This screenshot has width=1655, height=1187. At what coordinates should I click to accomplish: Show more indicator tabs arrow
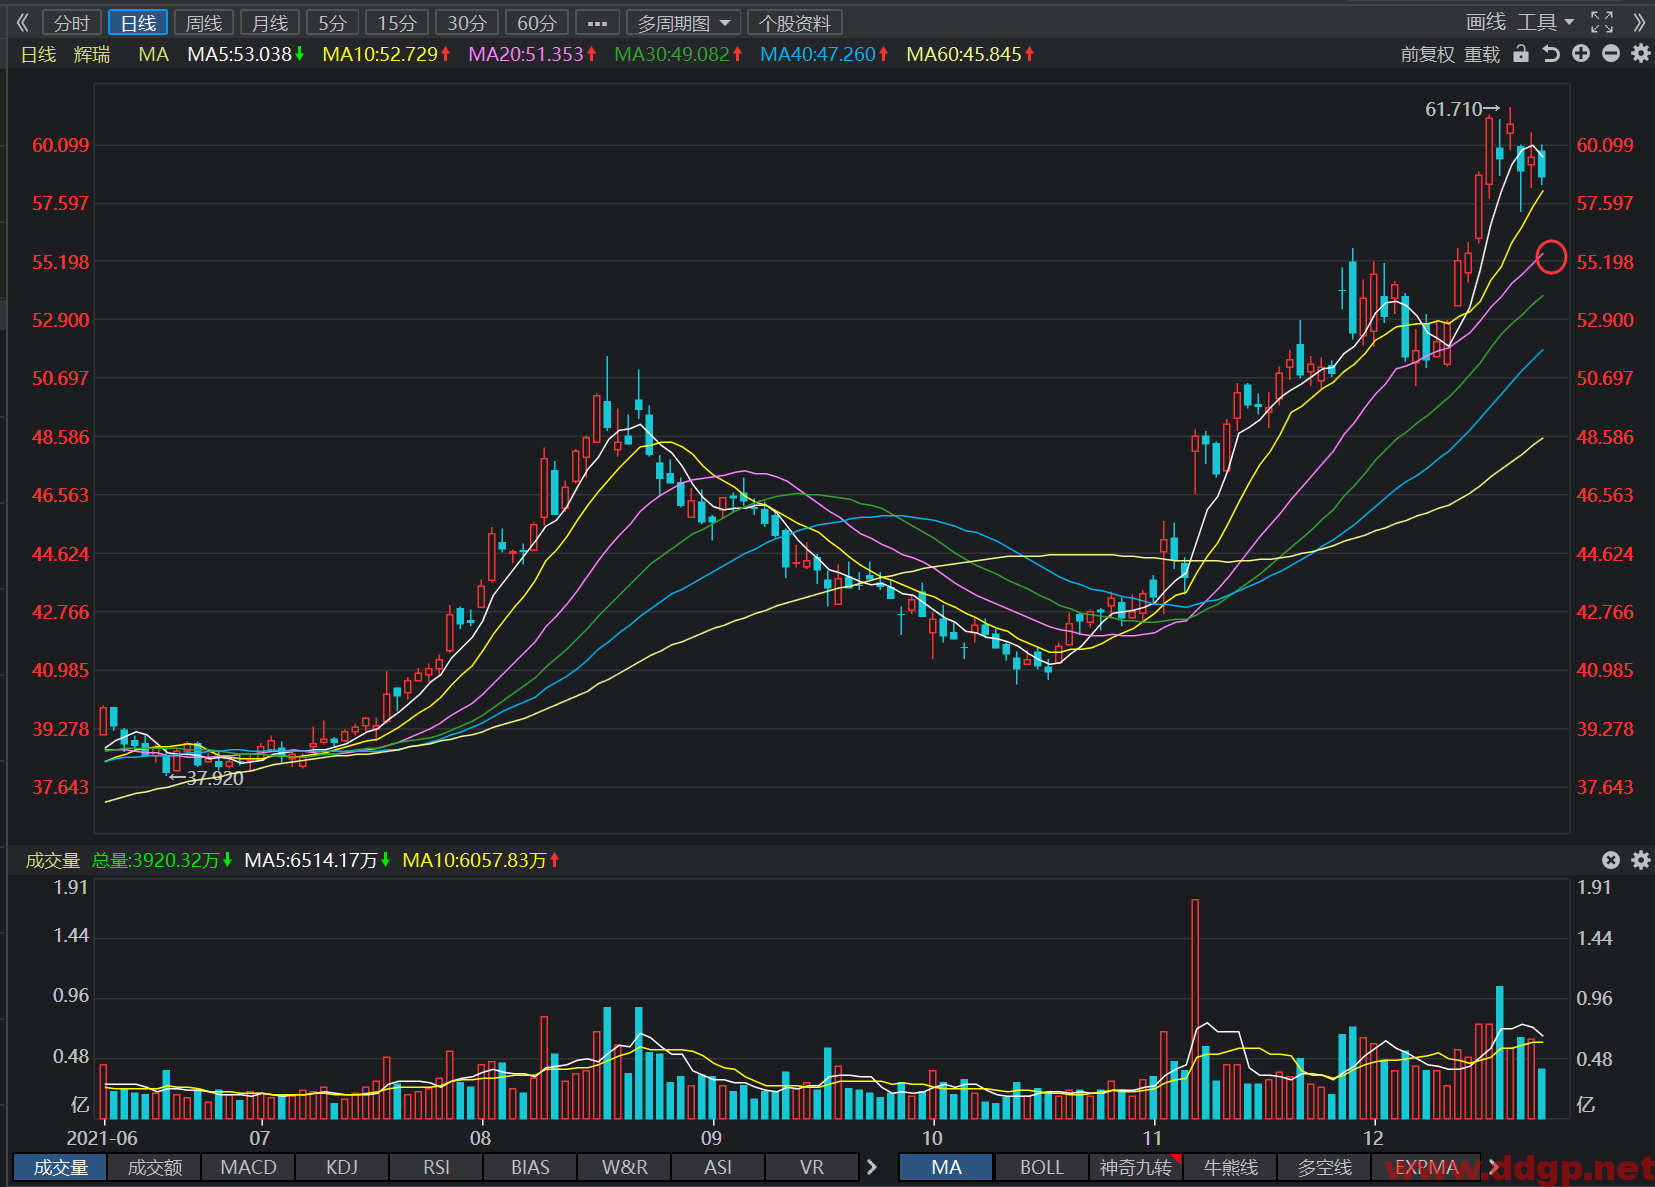872,1167
